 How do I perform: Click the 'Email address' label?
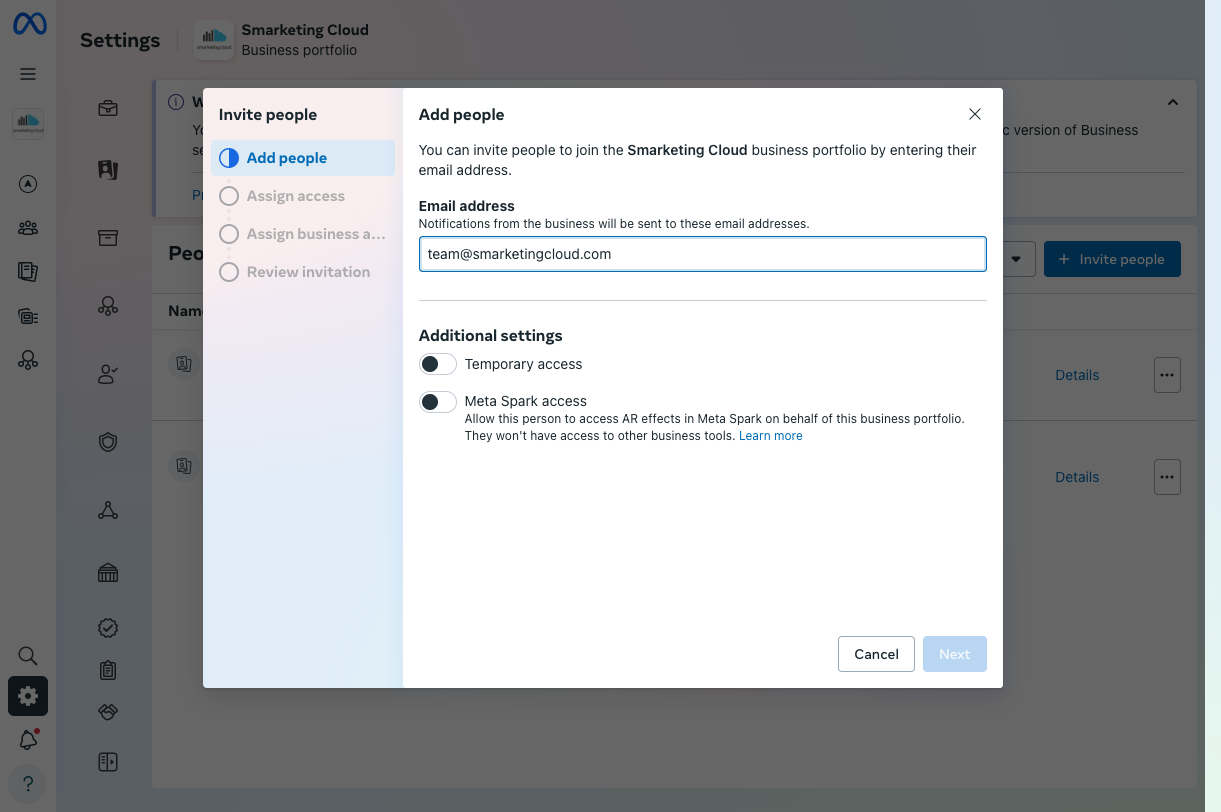click(x=467, y=206)
